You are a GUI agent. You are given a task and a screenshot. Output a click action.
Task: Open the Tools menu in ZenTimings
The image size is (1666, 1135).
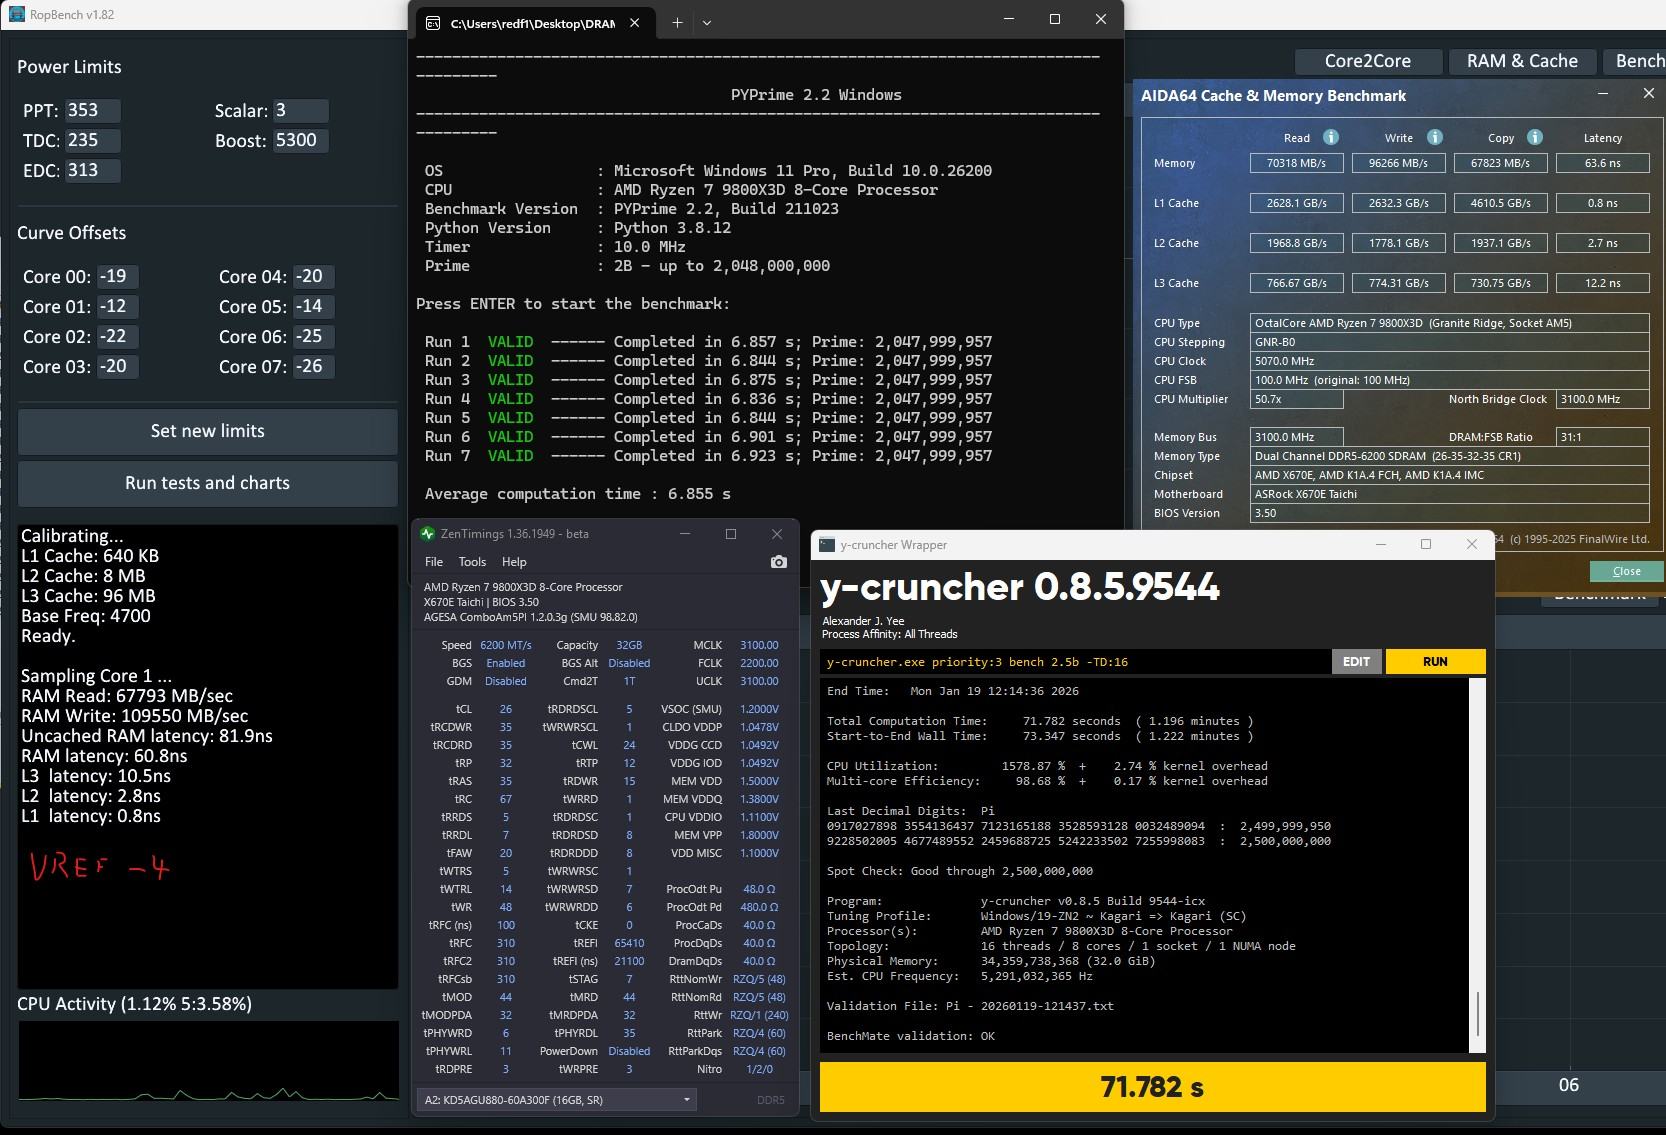pos(472,562)
